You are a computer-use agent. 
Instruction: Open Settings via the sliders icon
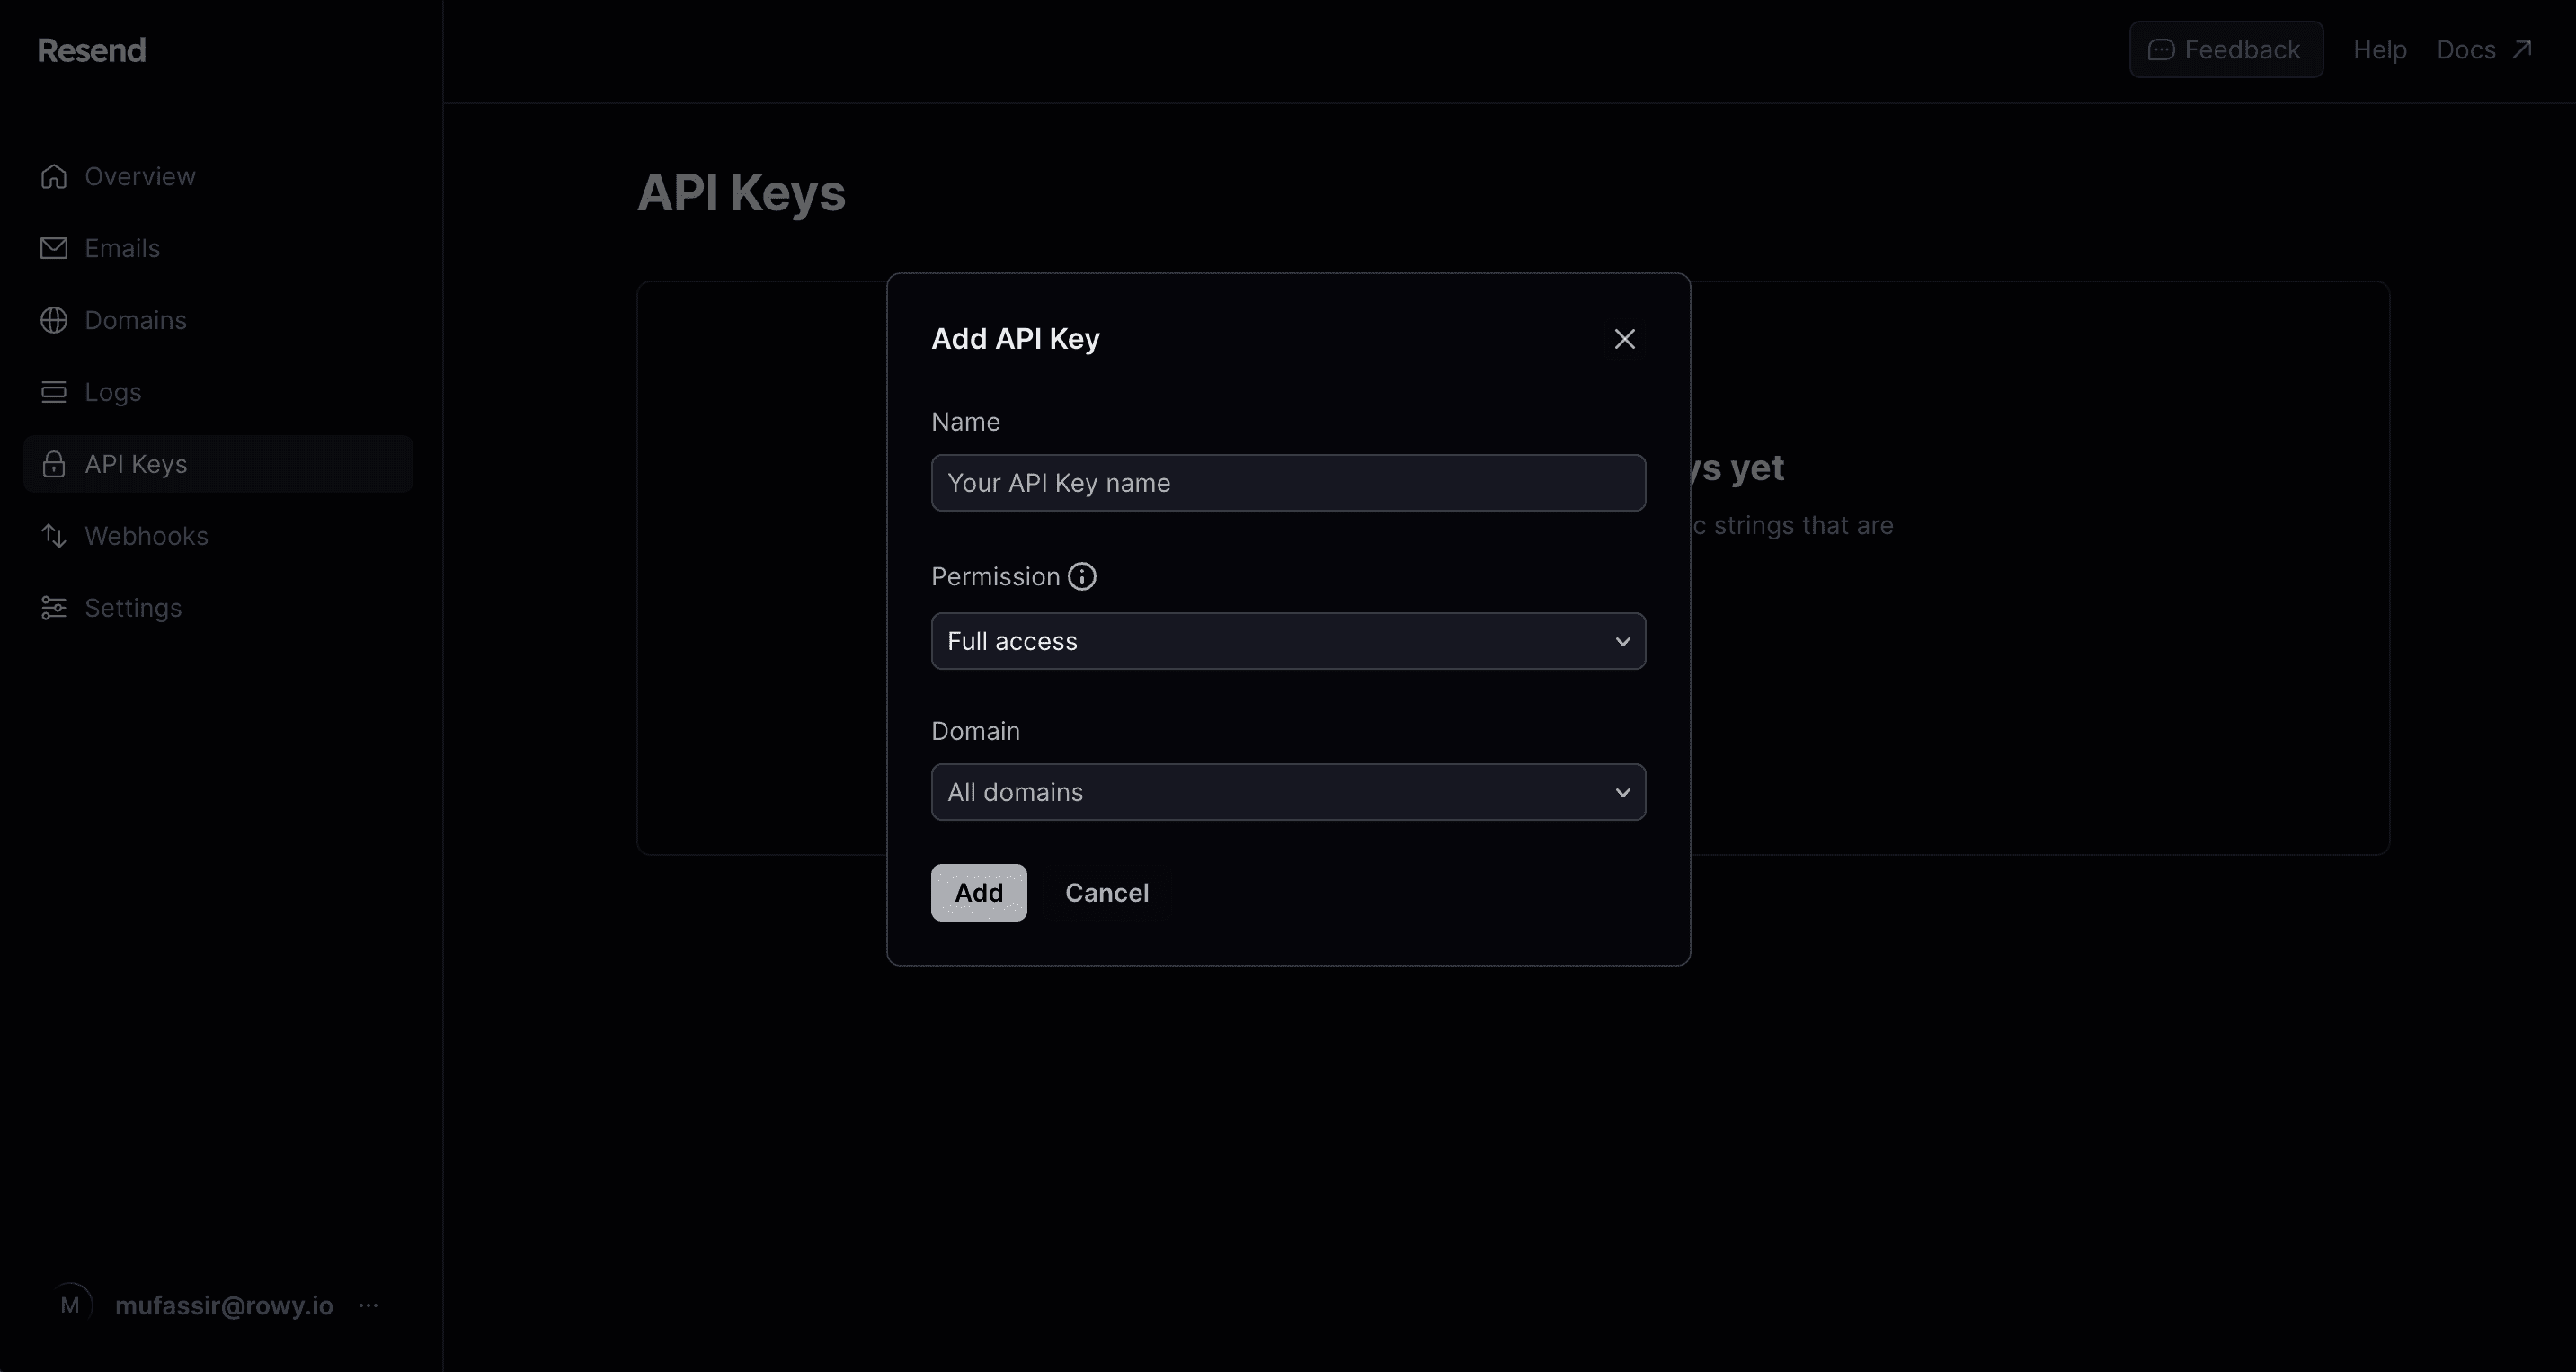pos(54,607)
